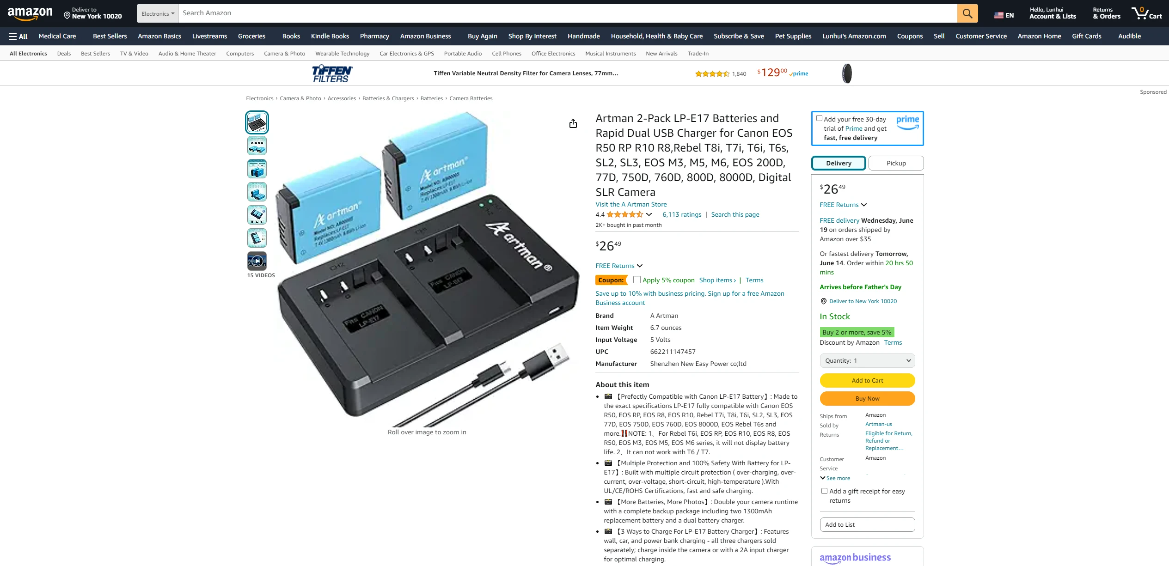
Task: Open the 15 videos thumbnail icon
Action: pos(256,260)
